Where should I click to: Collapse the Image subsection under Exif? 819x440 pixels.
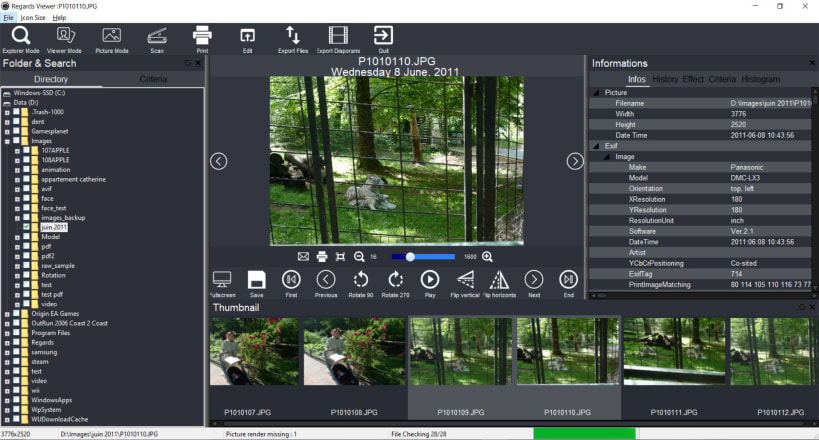(x=606, y=157)
